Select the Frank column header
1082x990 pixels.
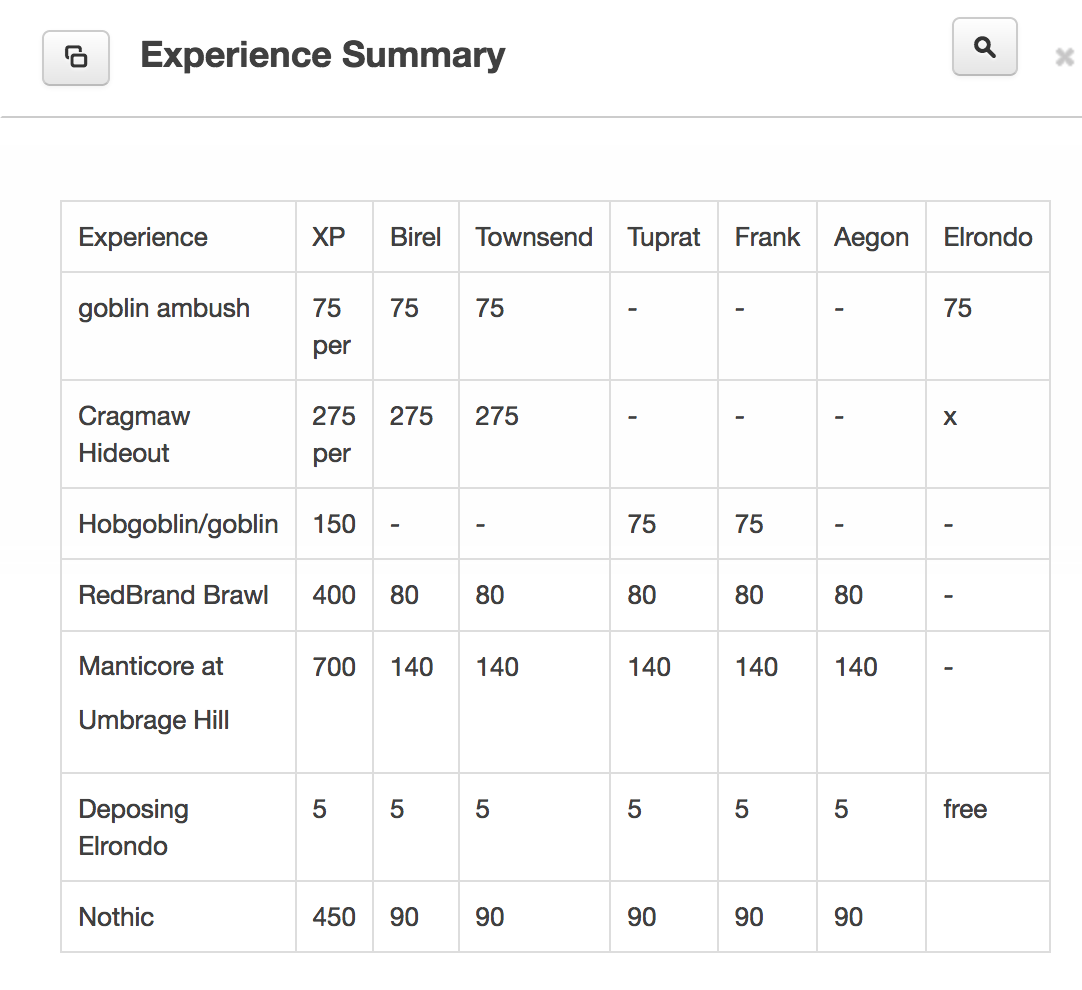coord(767,237)
